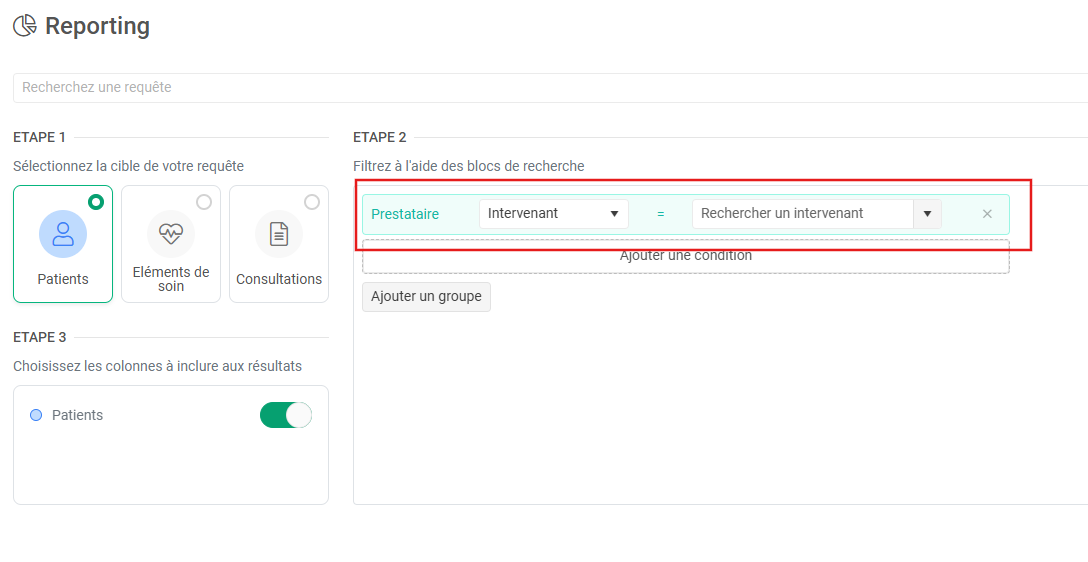Click the Reporting pie chart icon
Image resolution: width=1088 pixels, height=562 pixels.
[x=25, y=26]
